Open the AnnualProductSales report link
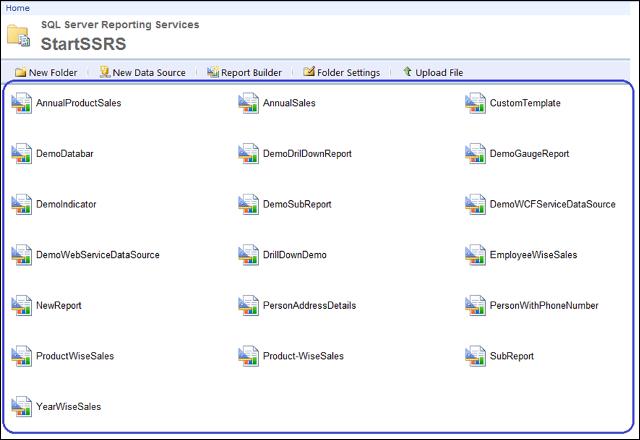The image size is (640, 440). coord(78,103)
